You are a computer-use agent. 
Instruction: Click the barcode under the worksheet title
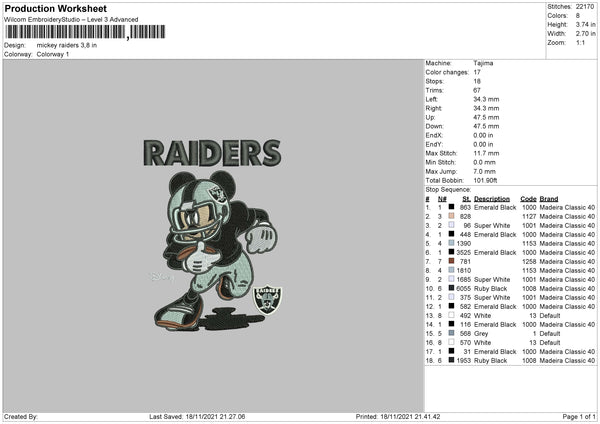[85, 32]
